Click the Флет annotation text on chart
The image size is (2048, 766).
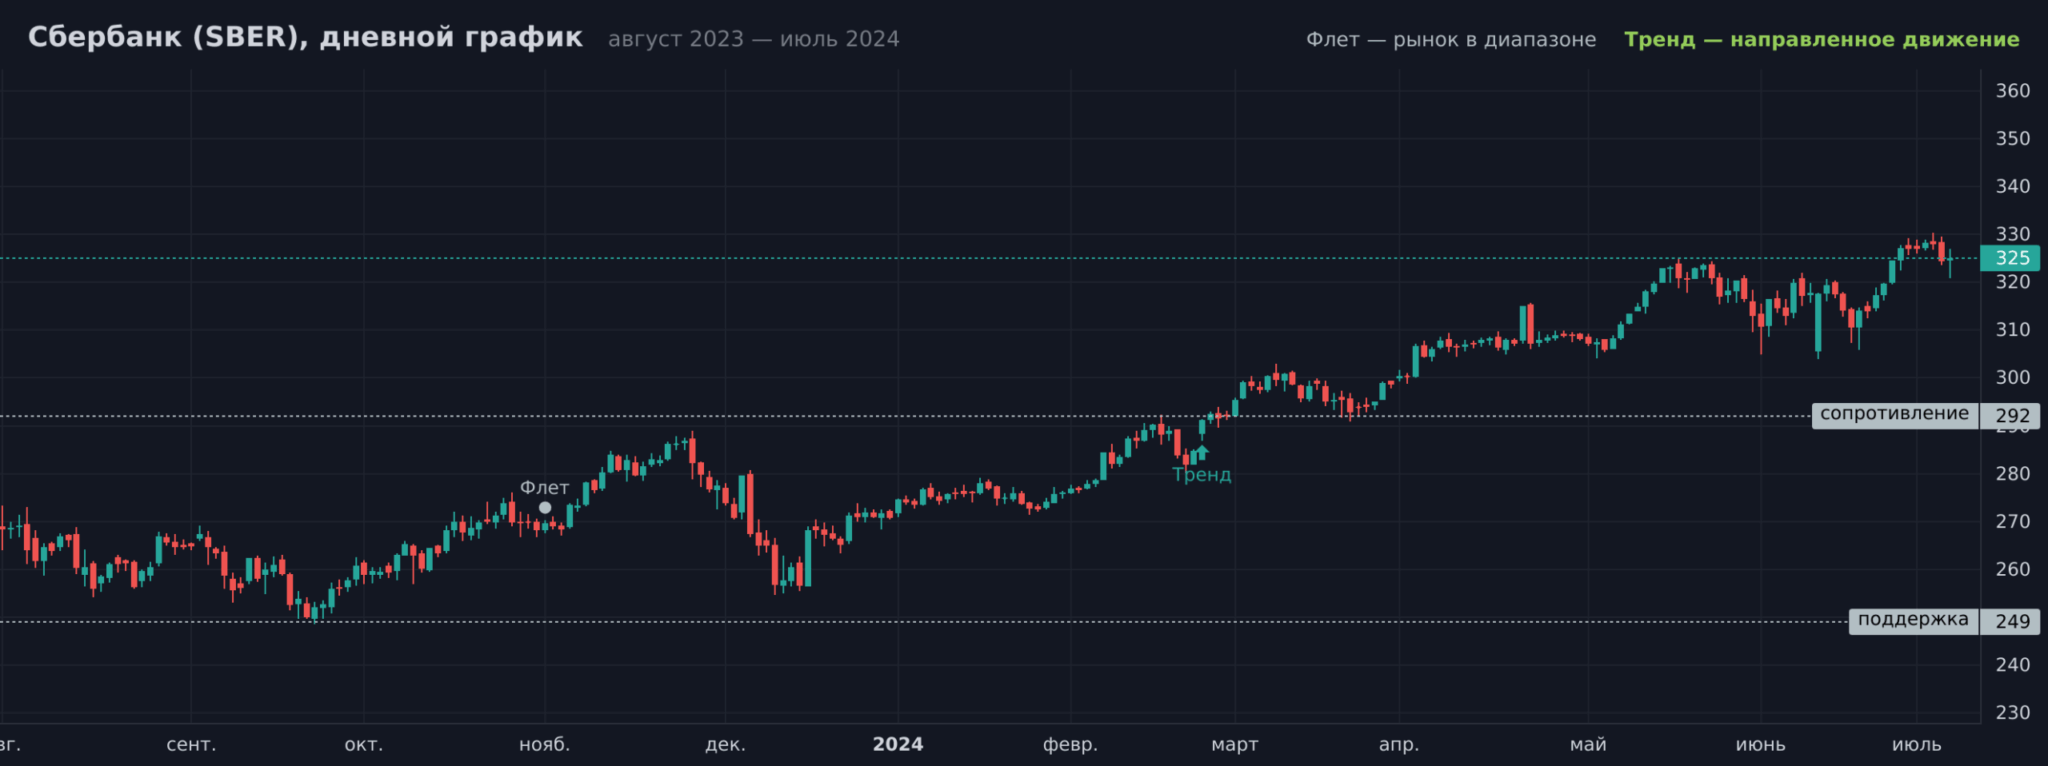[x=545, y=488]
